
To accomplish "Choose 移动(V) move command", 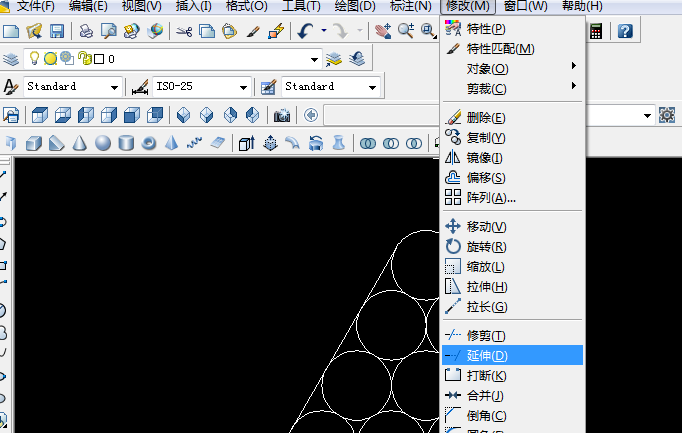I will coord(512,226).
